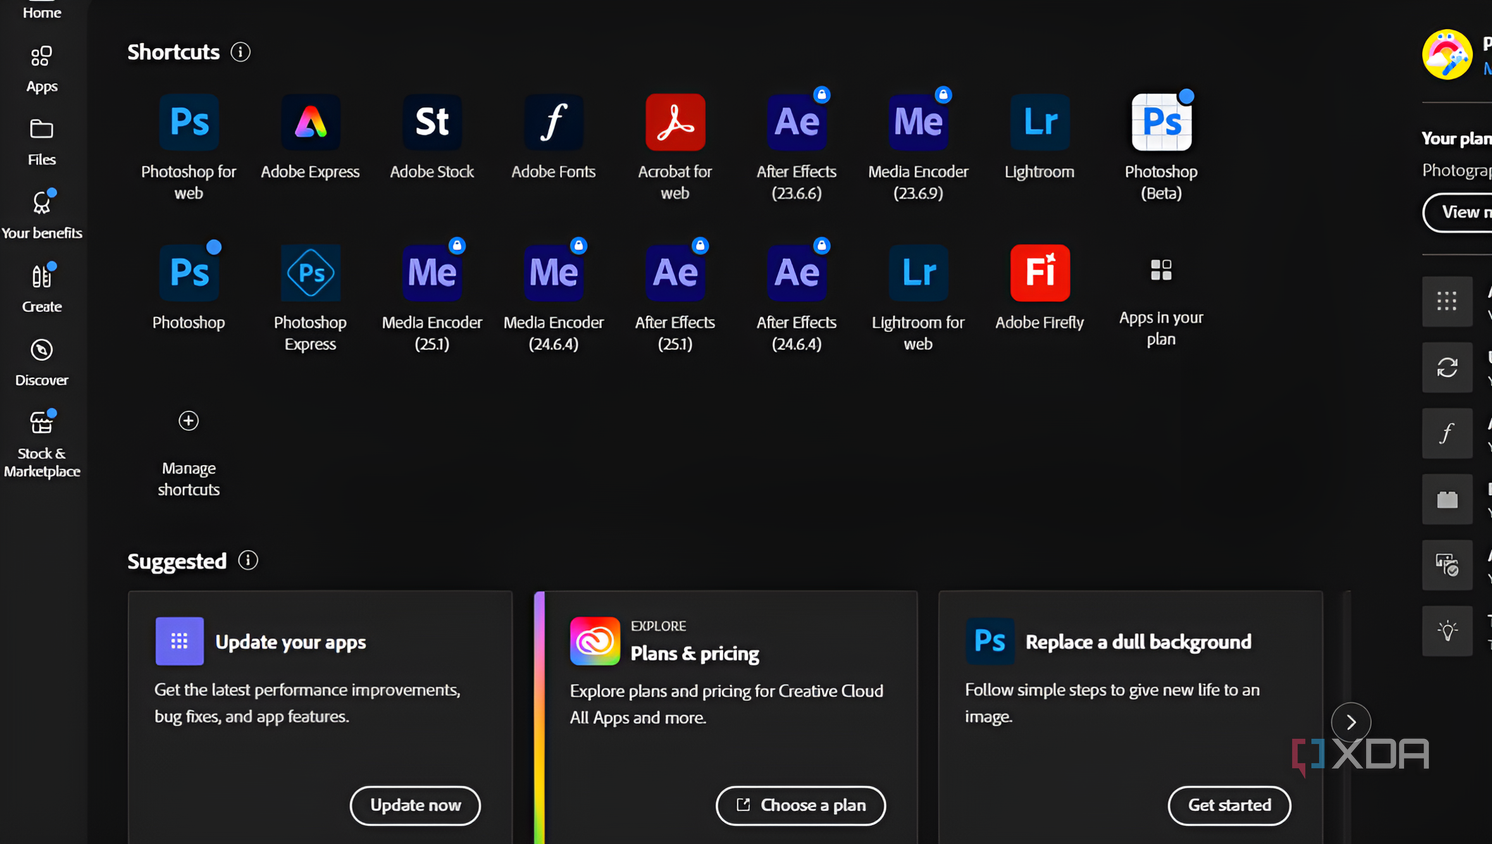Switch to Create section
The height and width of the screenshot is (844, 1492).
tap(42, 288)
